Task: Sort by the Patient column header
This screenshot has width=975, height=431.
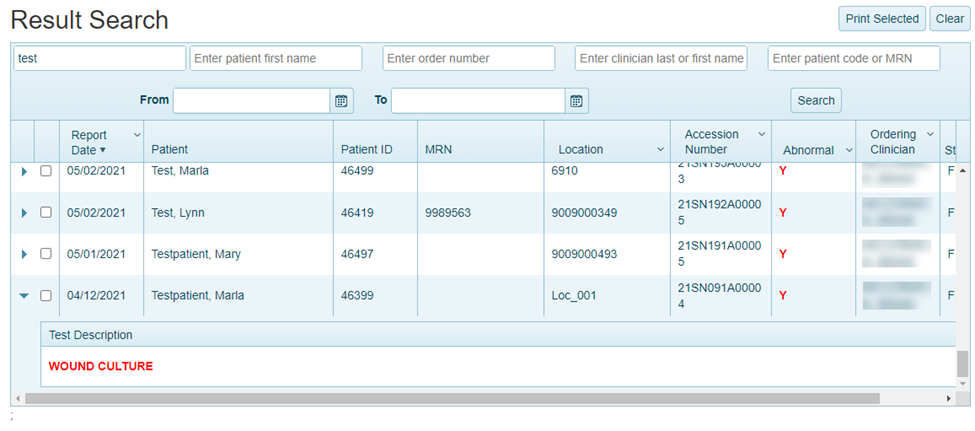Action: pos(170,150)
